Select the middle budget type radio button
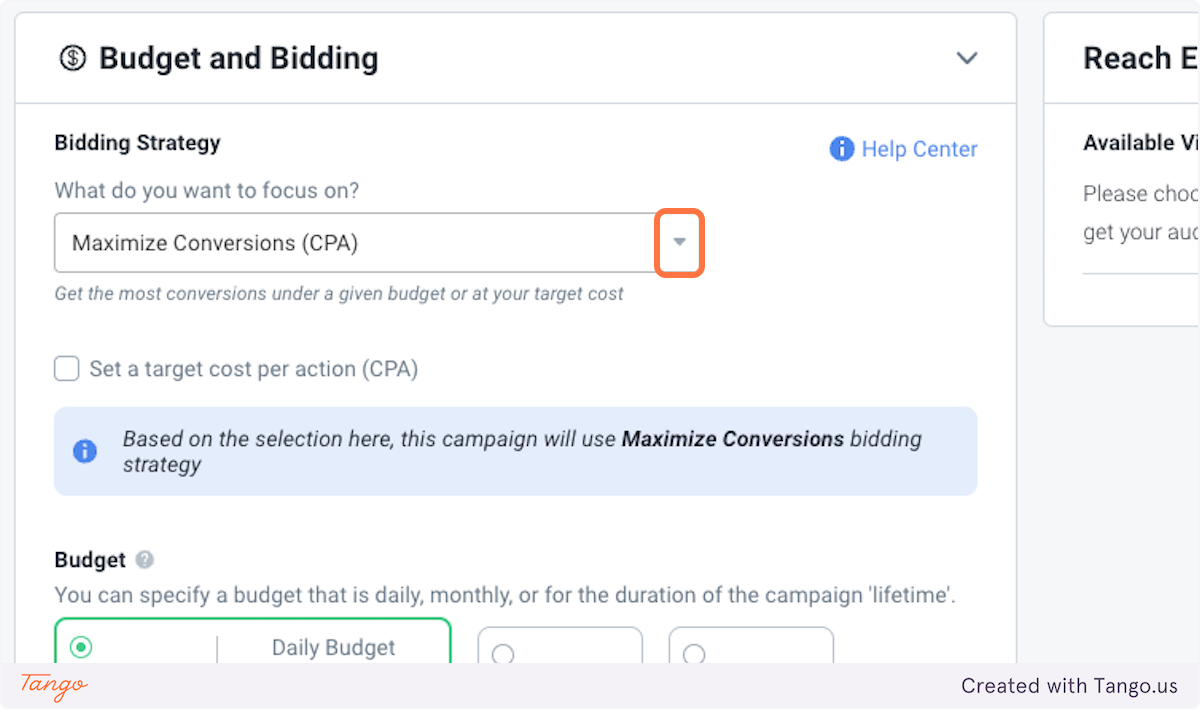1200x709 pixels. (503, 654)
